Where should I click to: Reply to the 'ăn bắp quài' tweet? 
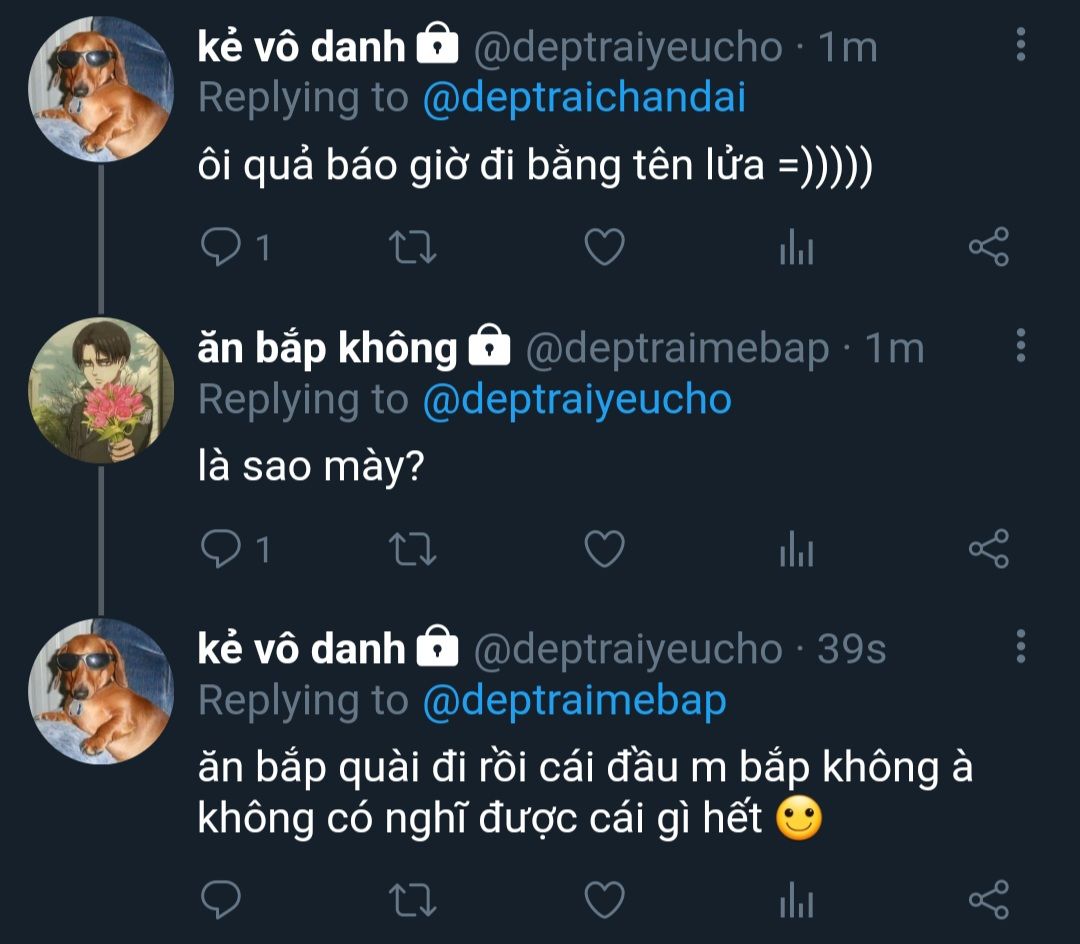tap(219, 899)
